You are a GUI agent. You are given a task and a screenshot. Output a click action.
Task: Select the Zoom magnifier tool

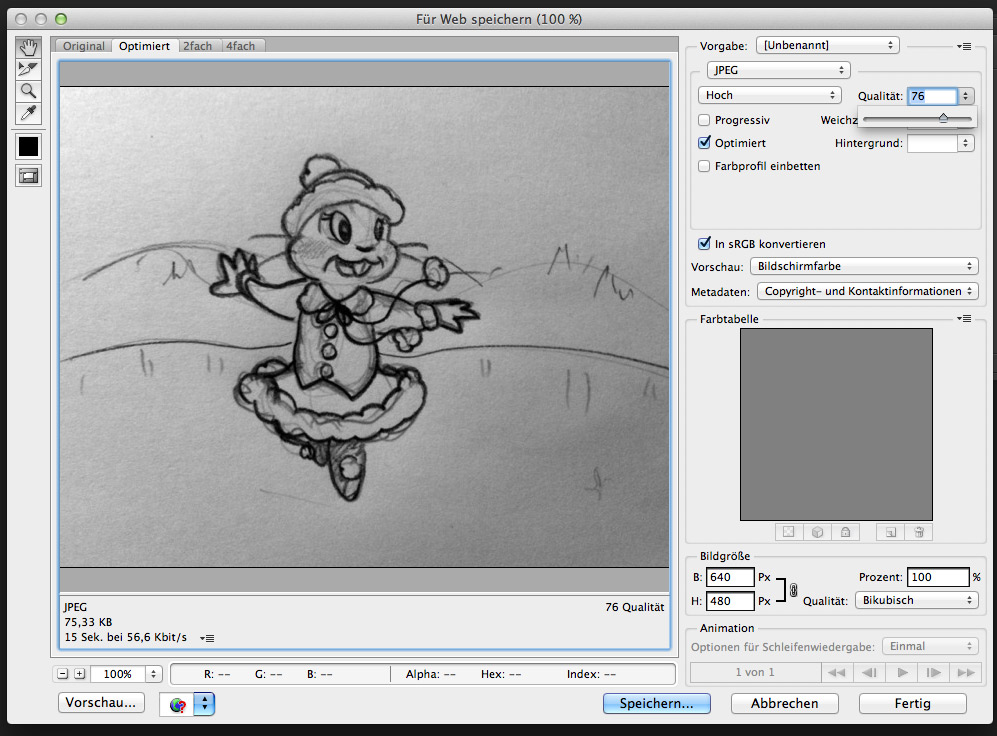coord(28,91)
